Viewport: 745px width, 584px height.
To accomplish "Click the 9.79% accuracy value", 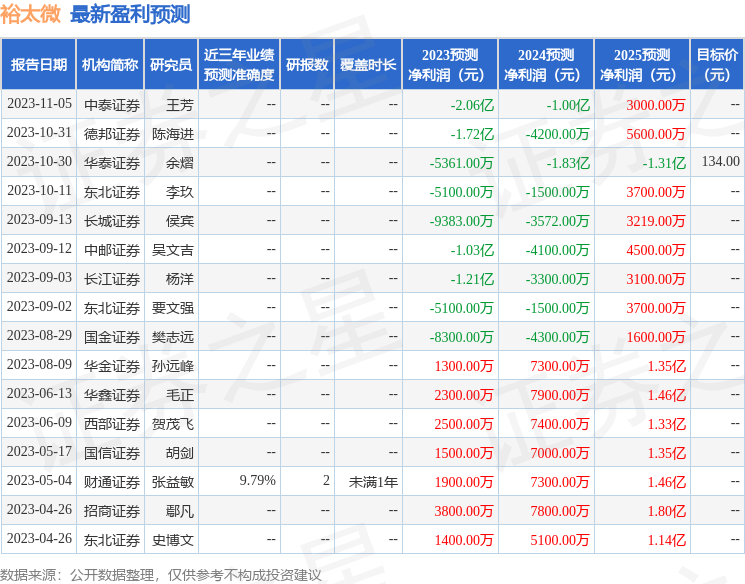I will pos(258,480).
